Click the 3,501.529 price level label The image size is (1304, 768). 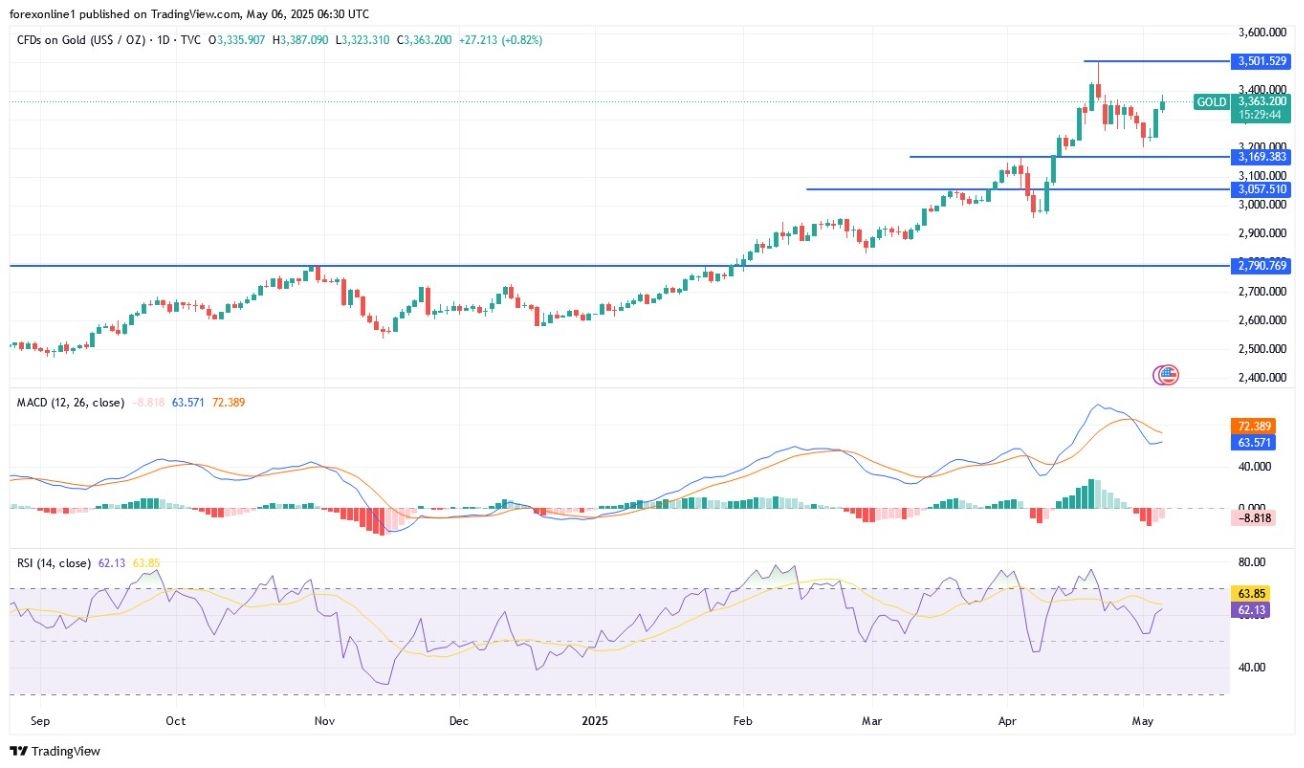click(x=1263, y=61)
